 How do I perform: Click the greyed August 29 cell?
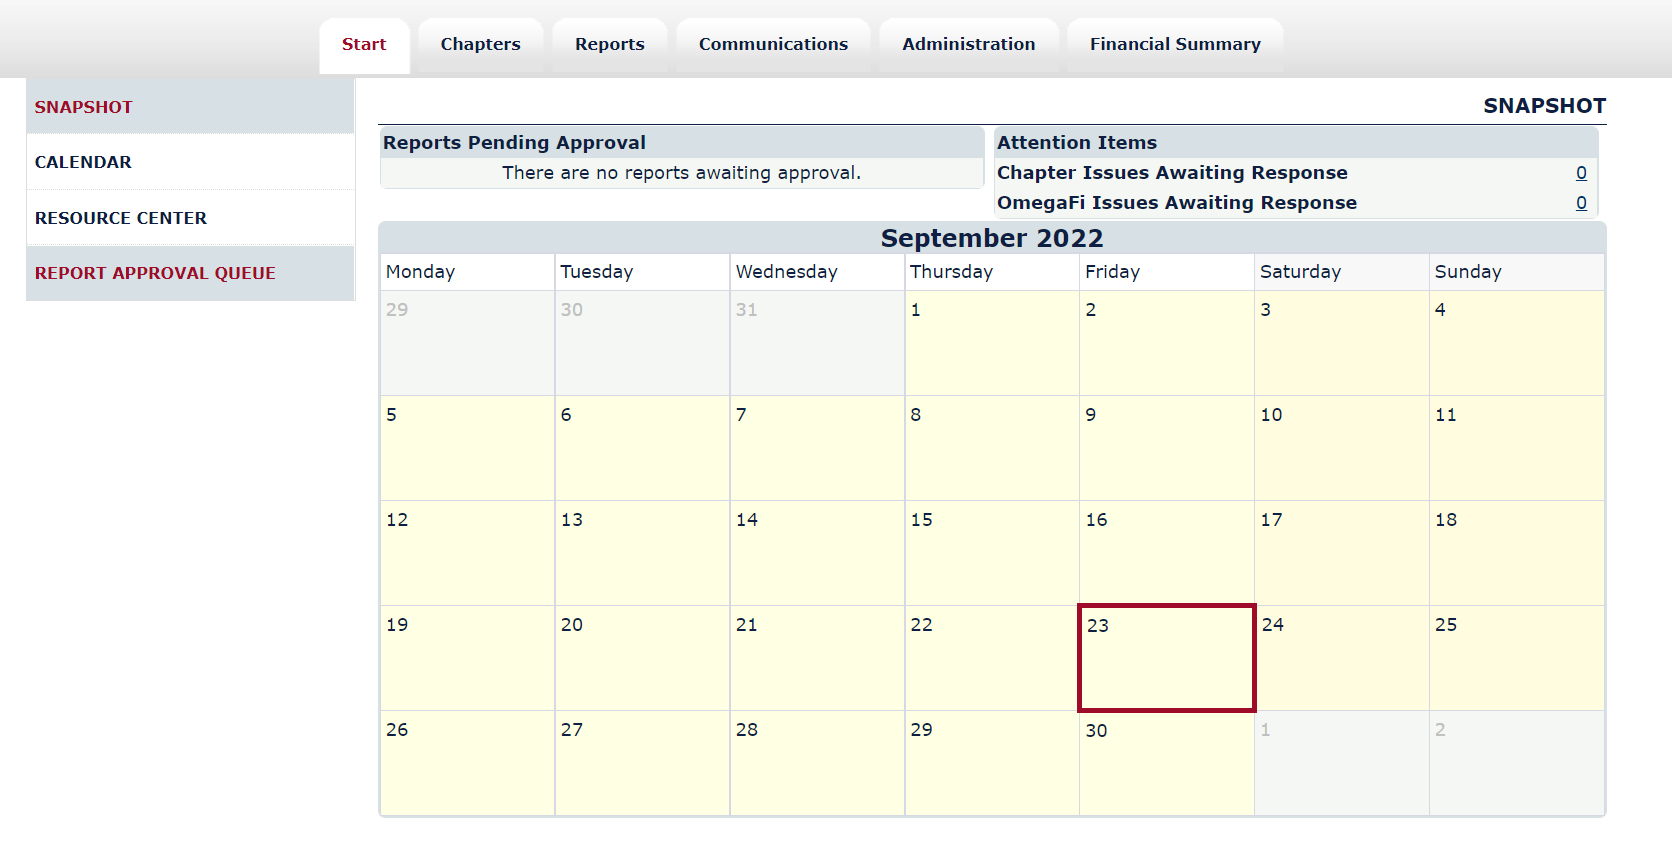(x=467, y=343)
